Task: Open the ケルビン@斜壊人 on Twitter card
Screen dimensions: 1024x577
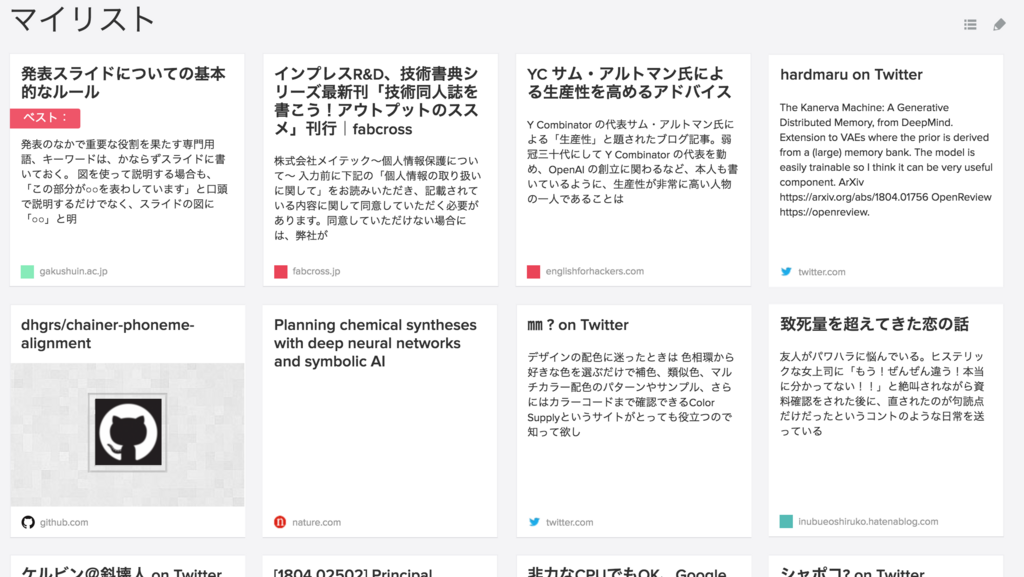Action: pos(121,572)
